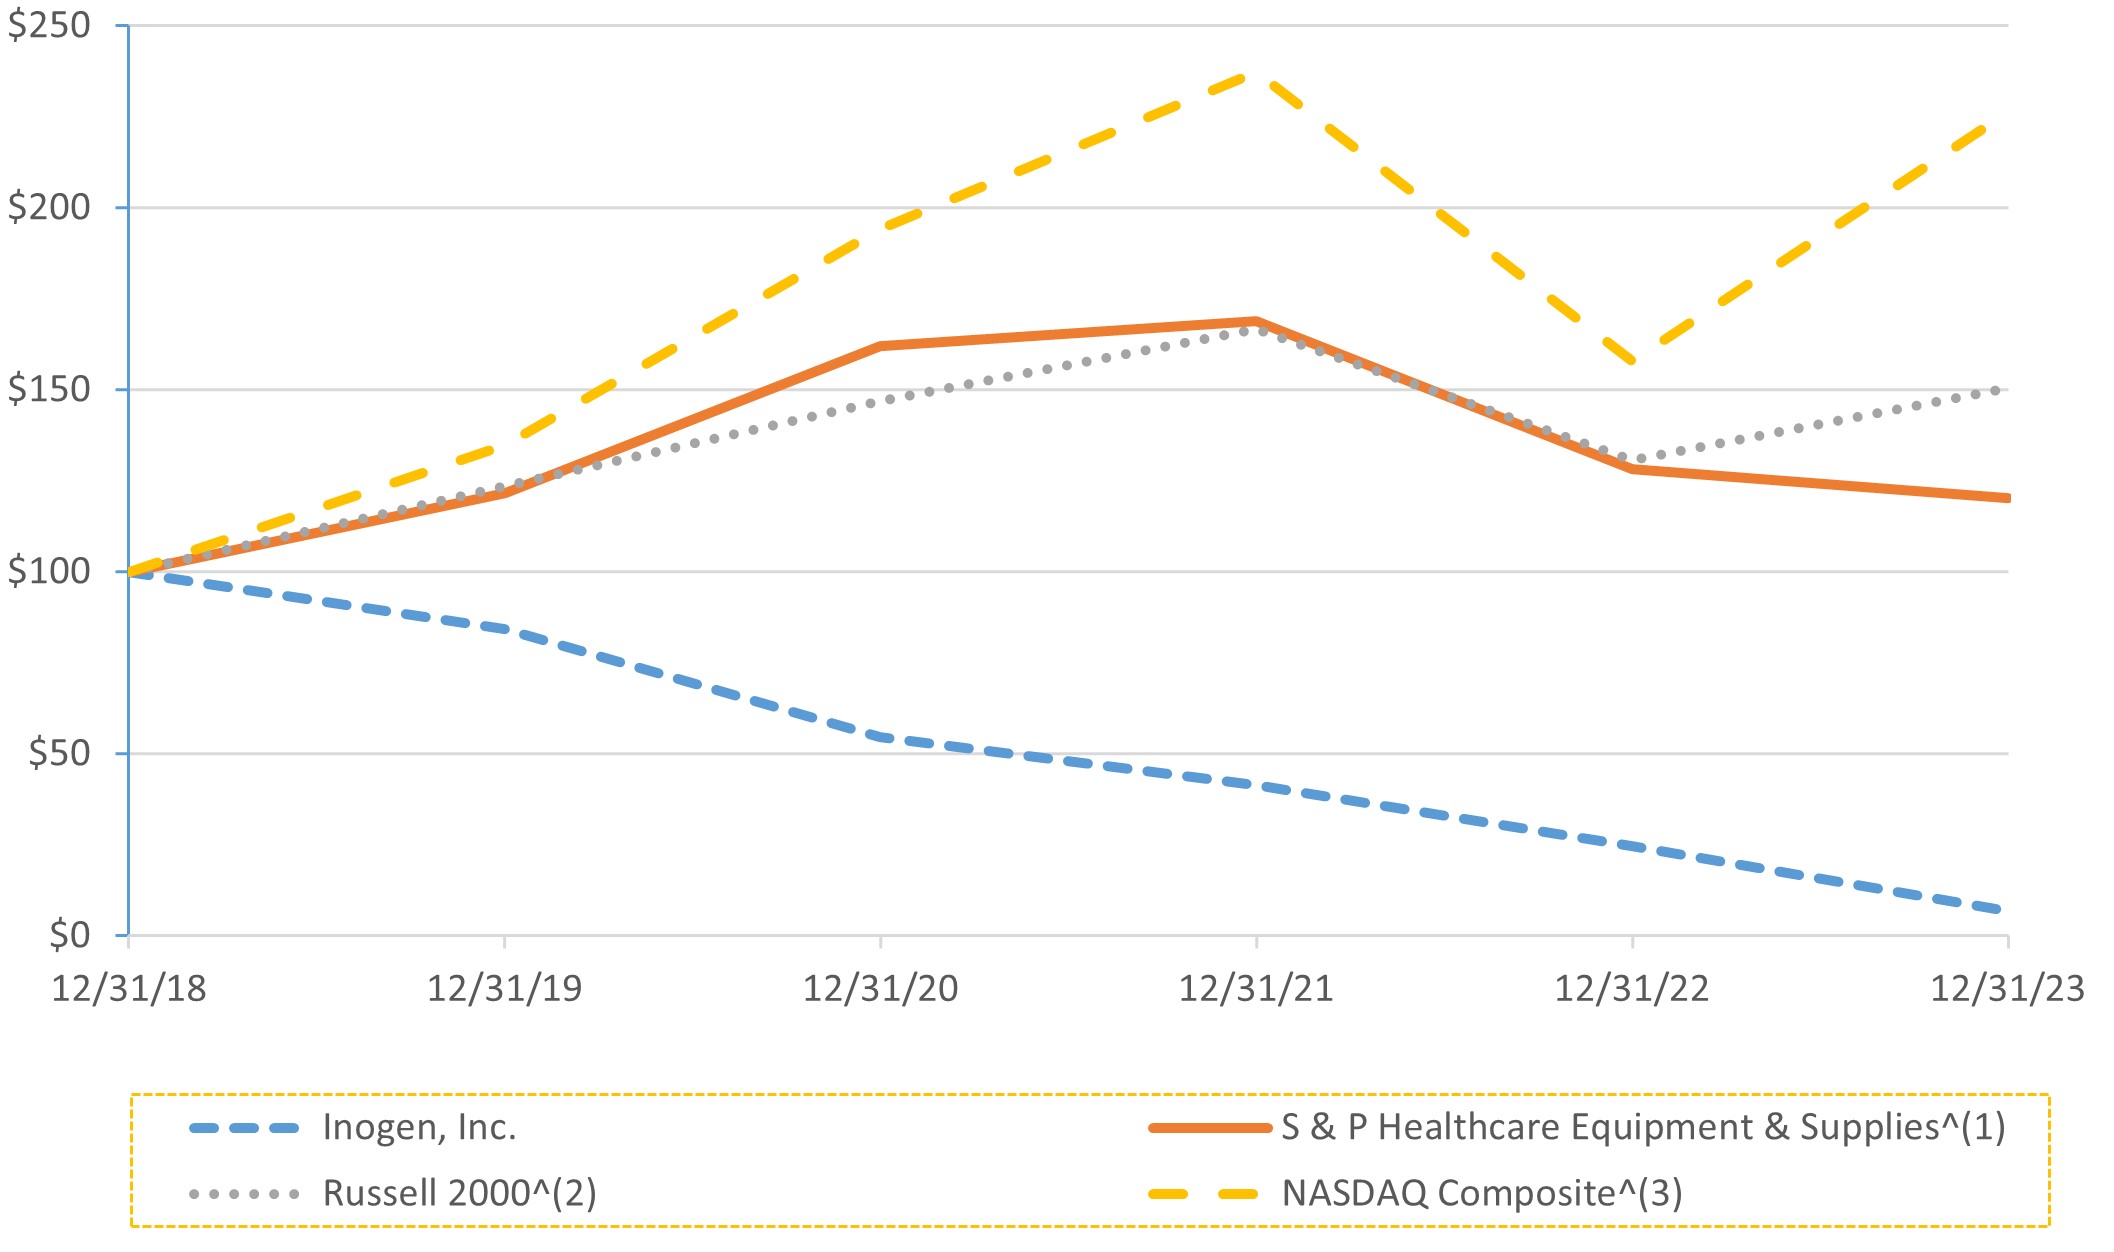
Task: Click the NASDAQ Composite peak at 12/31/21
Action: pyautogui.click(x=1256, y=76)
